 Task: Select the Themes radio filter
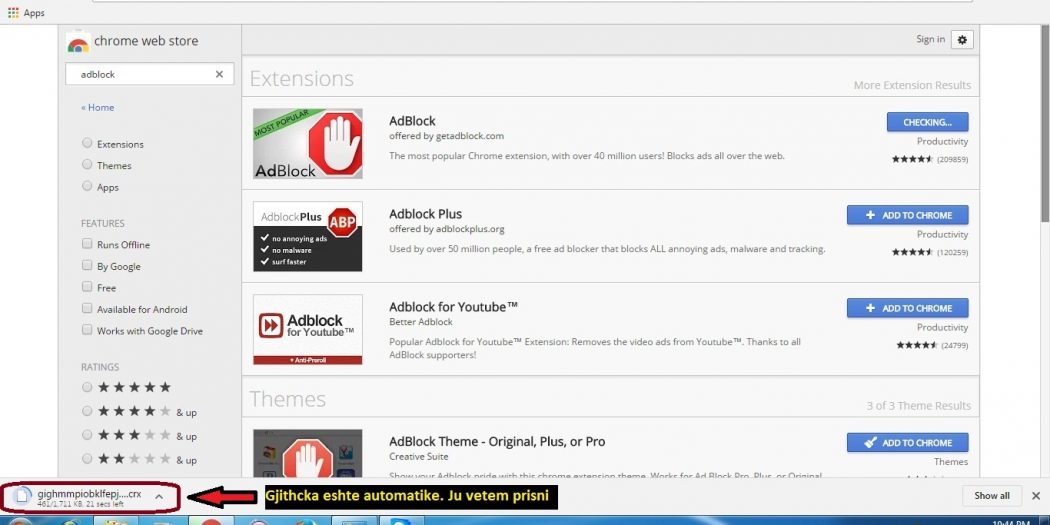point(87,165)
